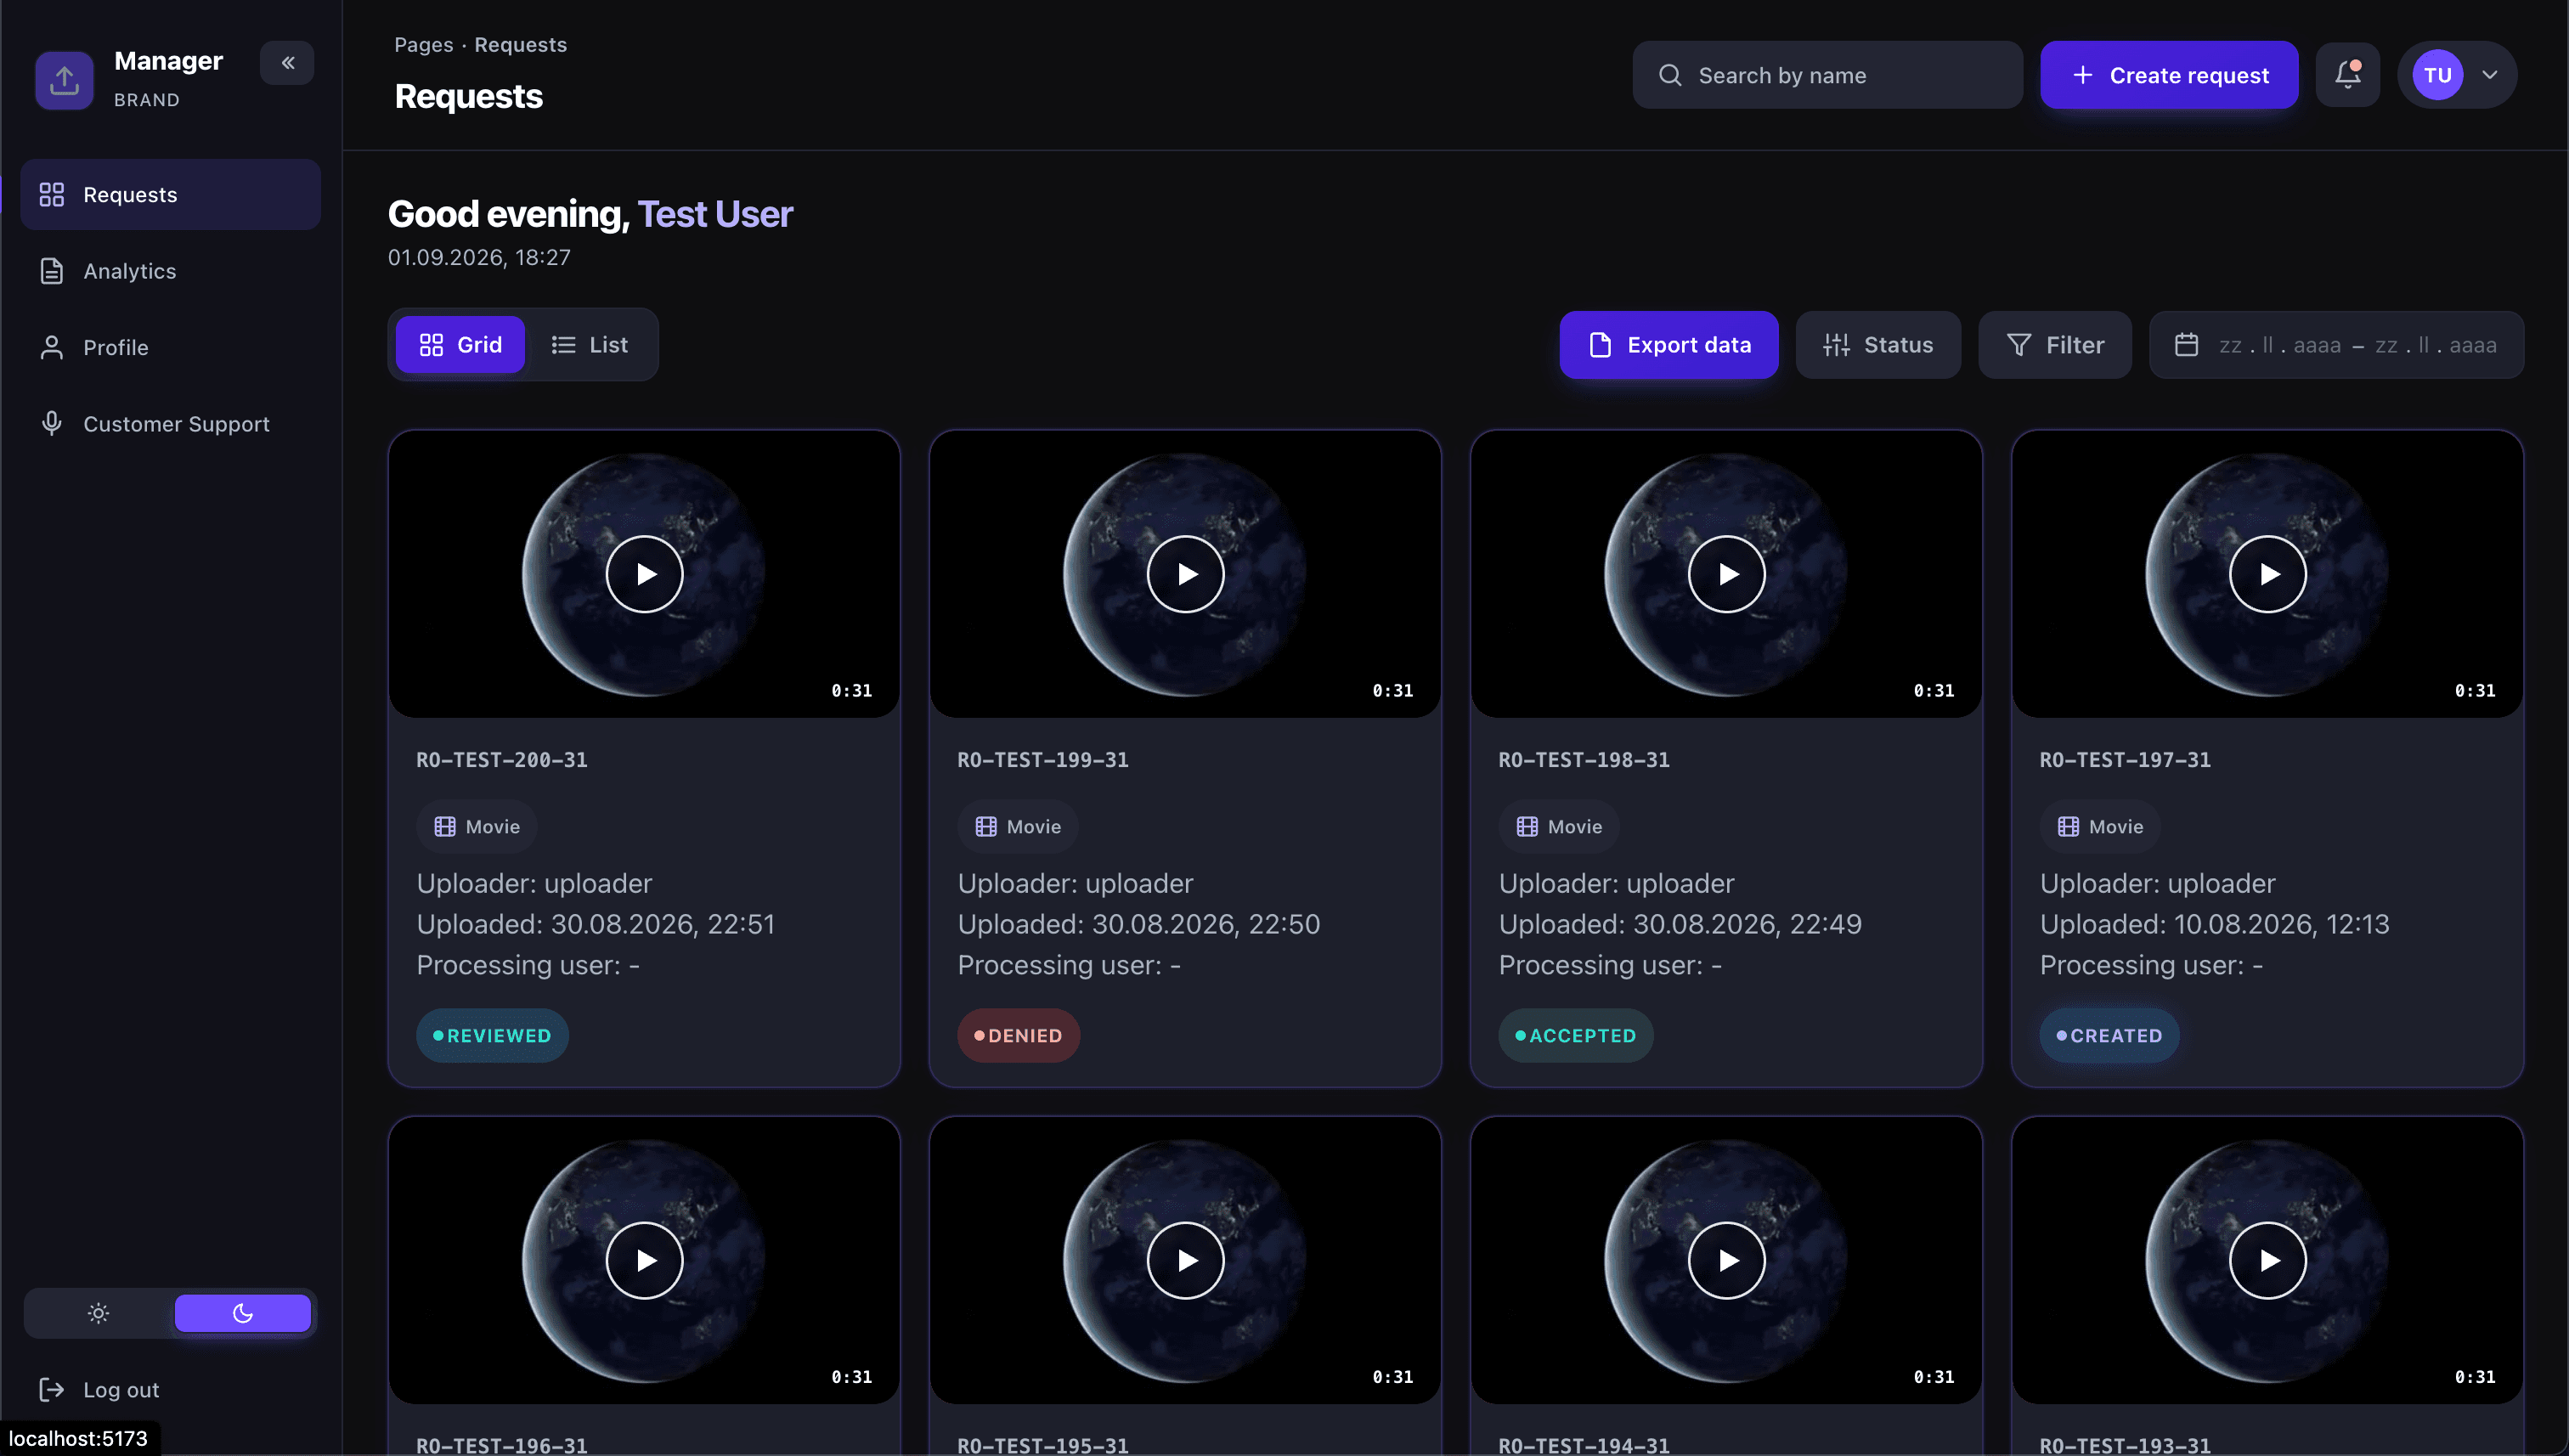Click the Movie tag on RO-TEST-198-31
The image size is (2569, 1456).
pos(1559,827)
